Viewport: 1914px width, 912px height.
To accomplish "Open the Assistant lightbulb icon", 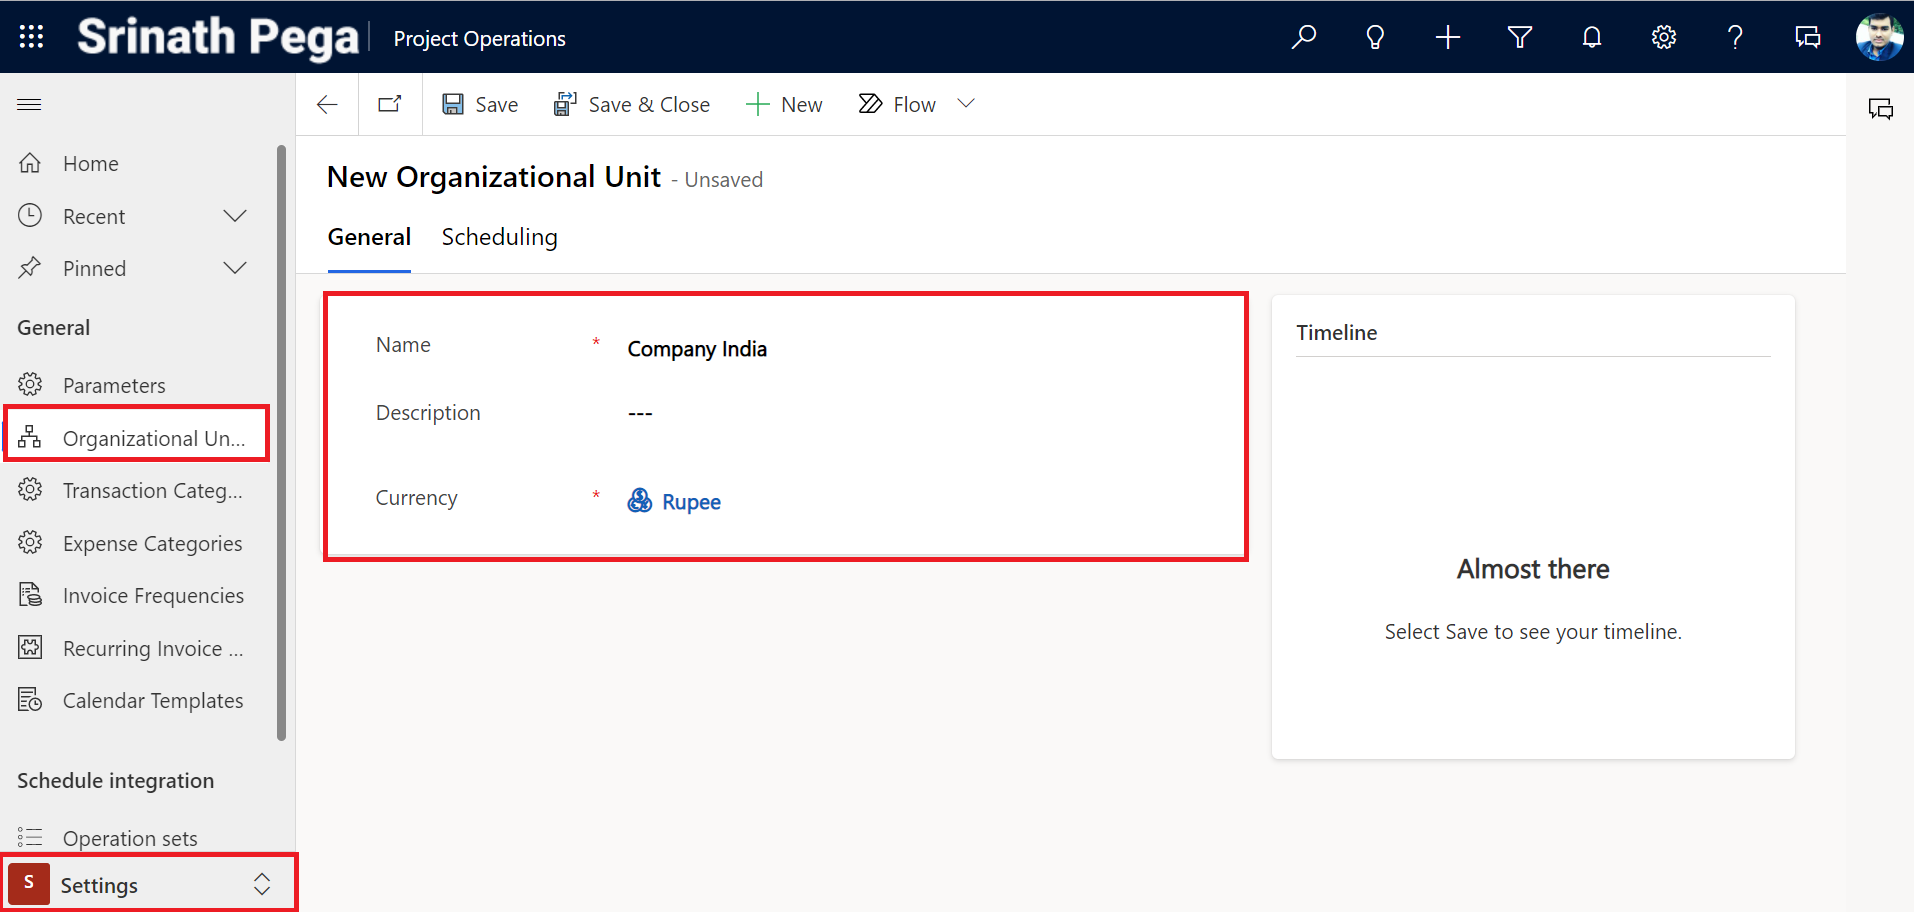I will [x=1375, y=38].
